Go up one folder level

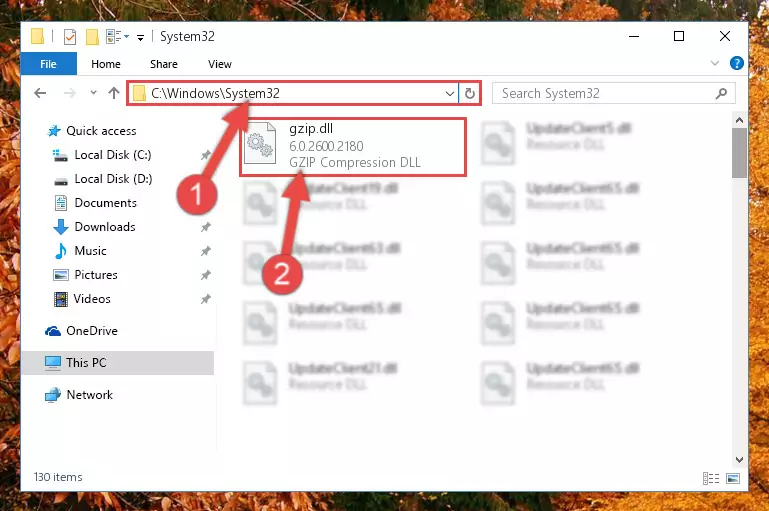point(114,93)
